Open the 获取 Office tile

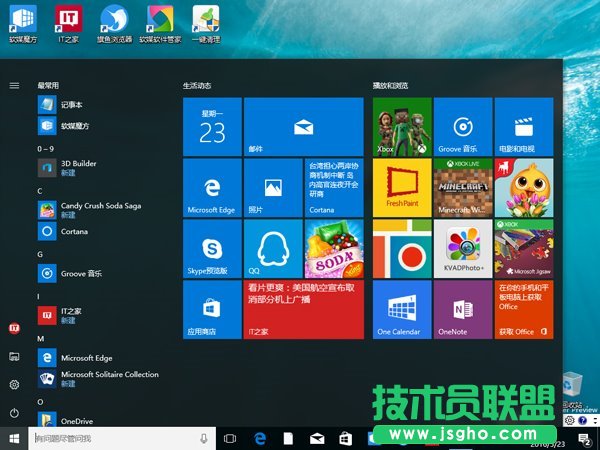point(524,309)
